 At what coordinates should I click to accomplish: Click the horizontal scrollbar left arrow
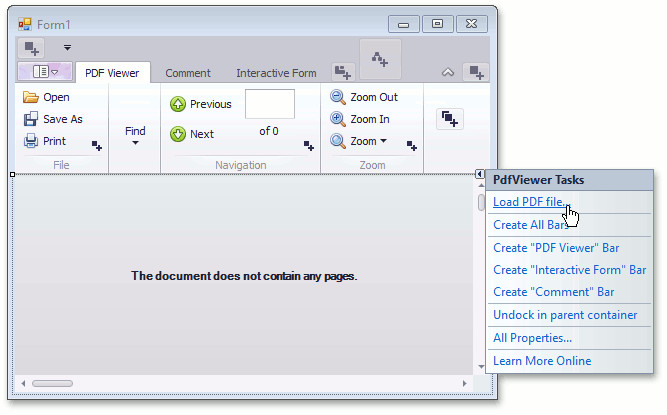coord(23,384)
